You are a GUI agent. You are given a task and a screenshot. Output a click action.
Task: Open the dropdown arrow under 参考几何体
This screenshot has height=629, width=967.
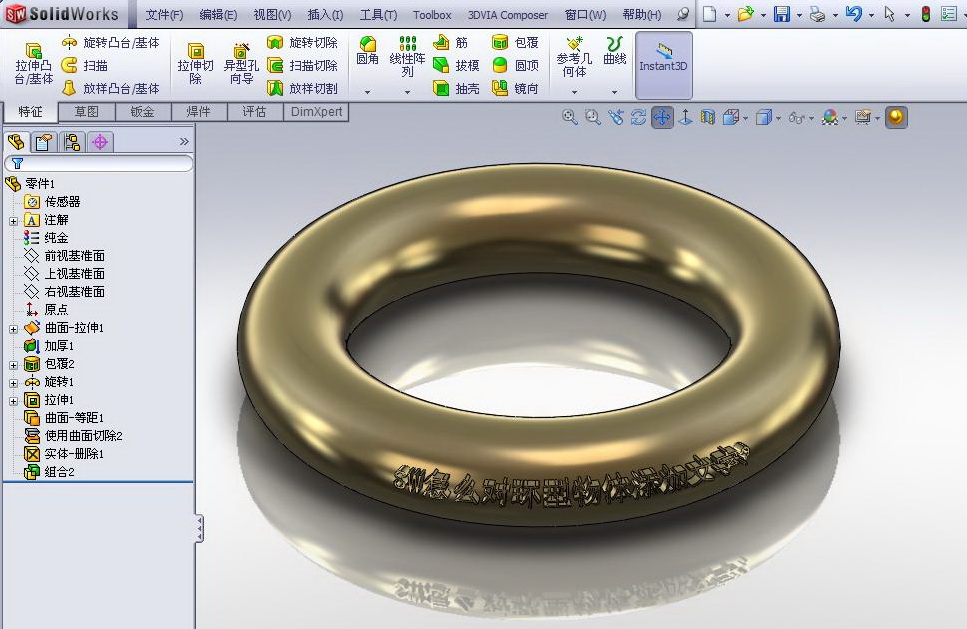pos(574,92)
